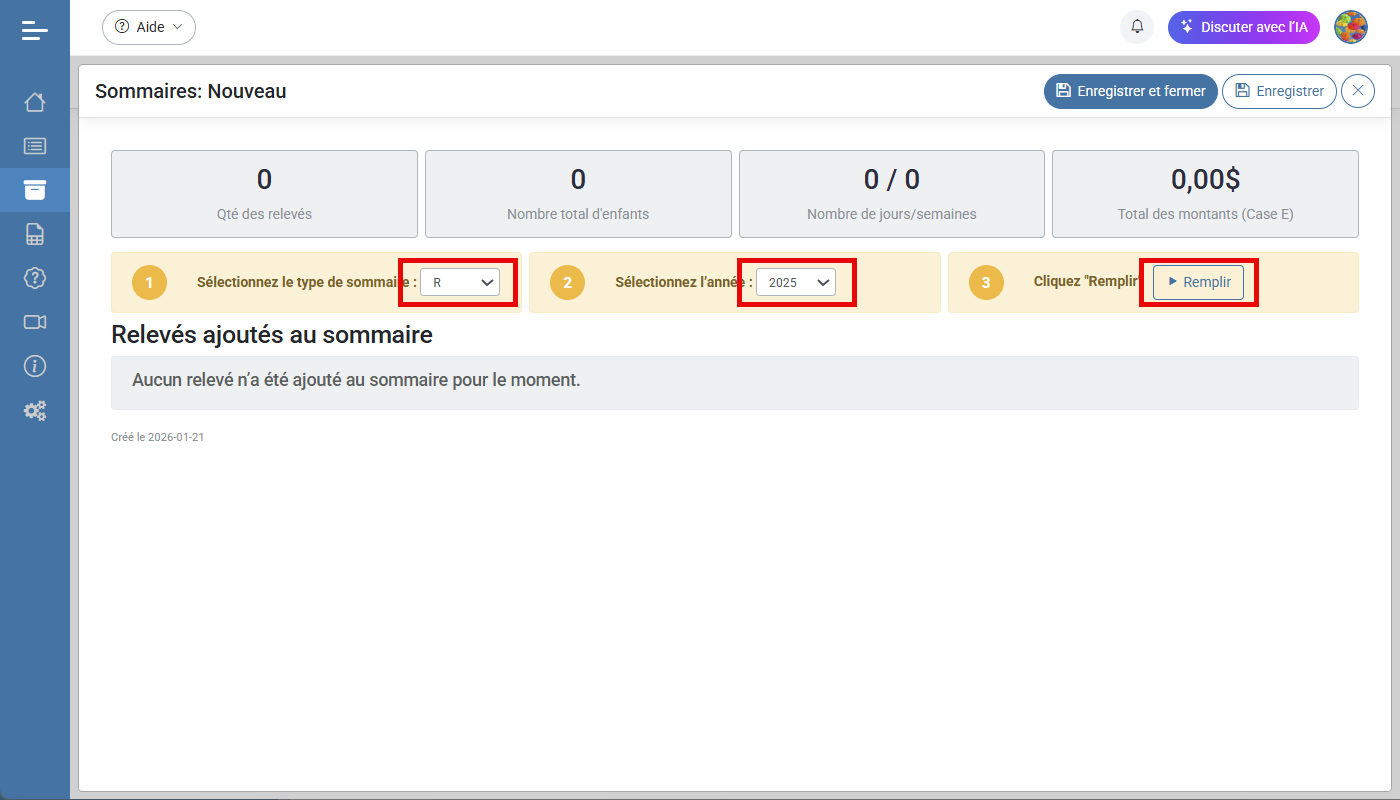This screenshot has height=800, width=1400.
Task: Check notifications with the bell icon
Action: pos(1136,27)
